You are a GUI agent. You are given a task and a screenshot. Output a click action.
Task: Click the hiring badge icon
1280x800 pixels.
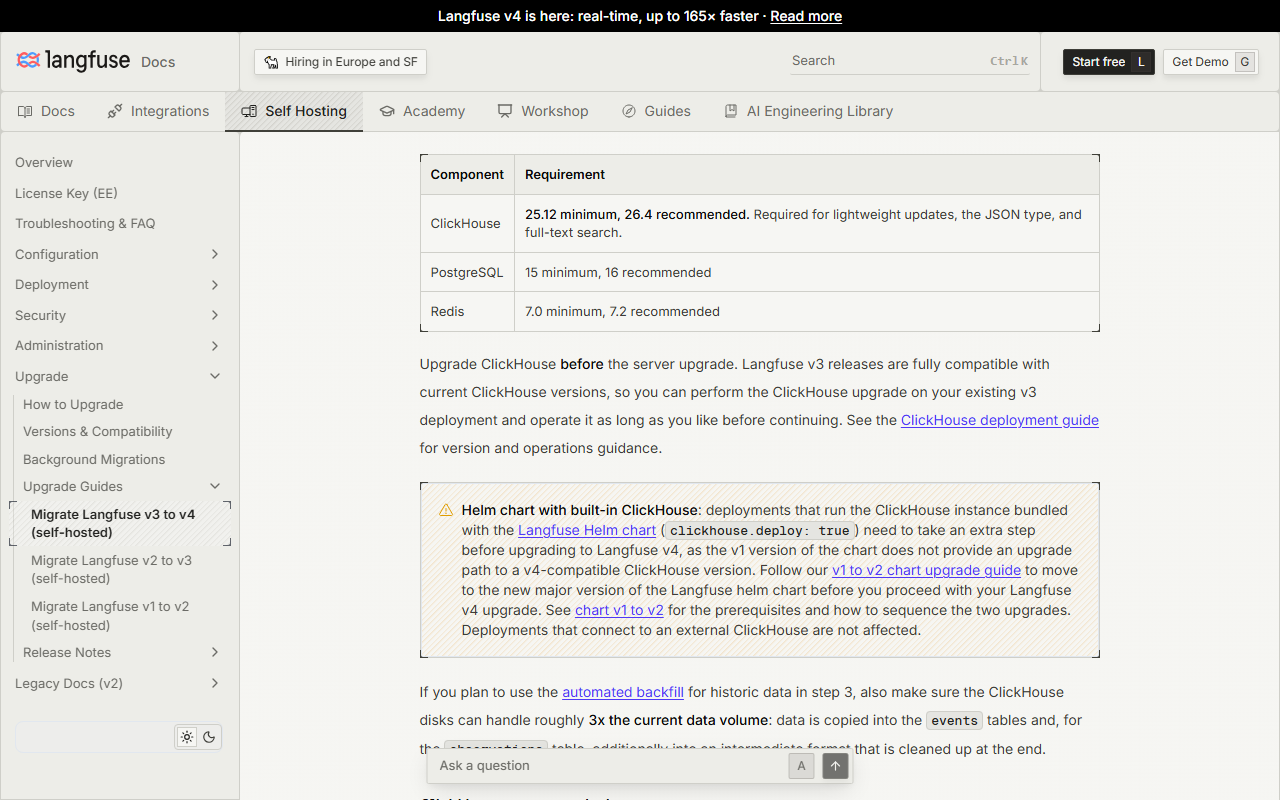(x=271, y=62)
